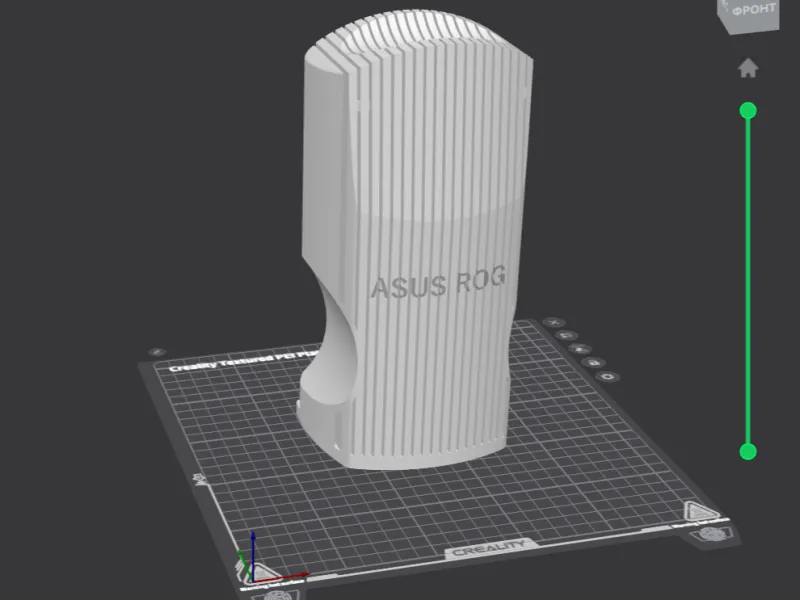Click the blue Z axis arrow
800x600 pixels.
tap(253, 554)
